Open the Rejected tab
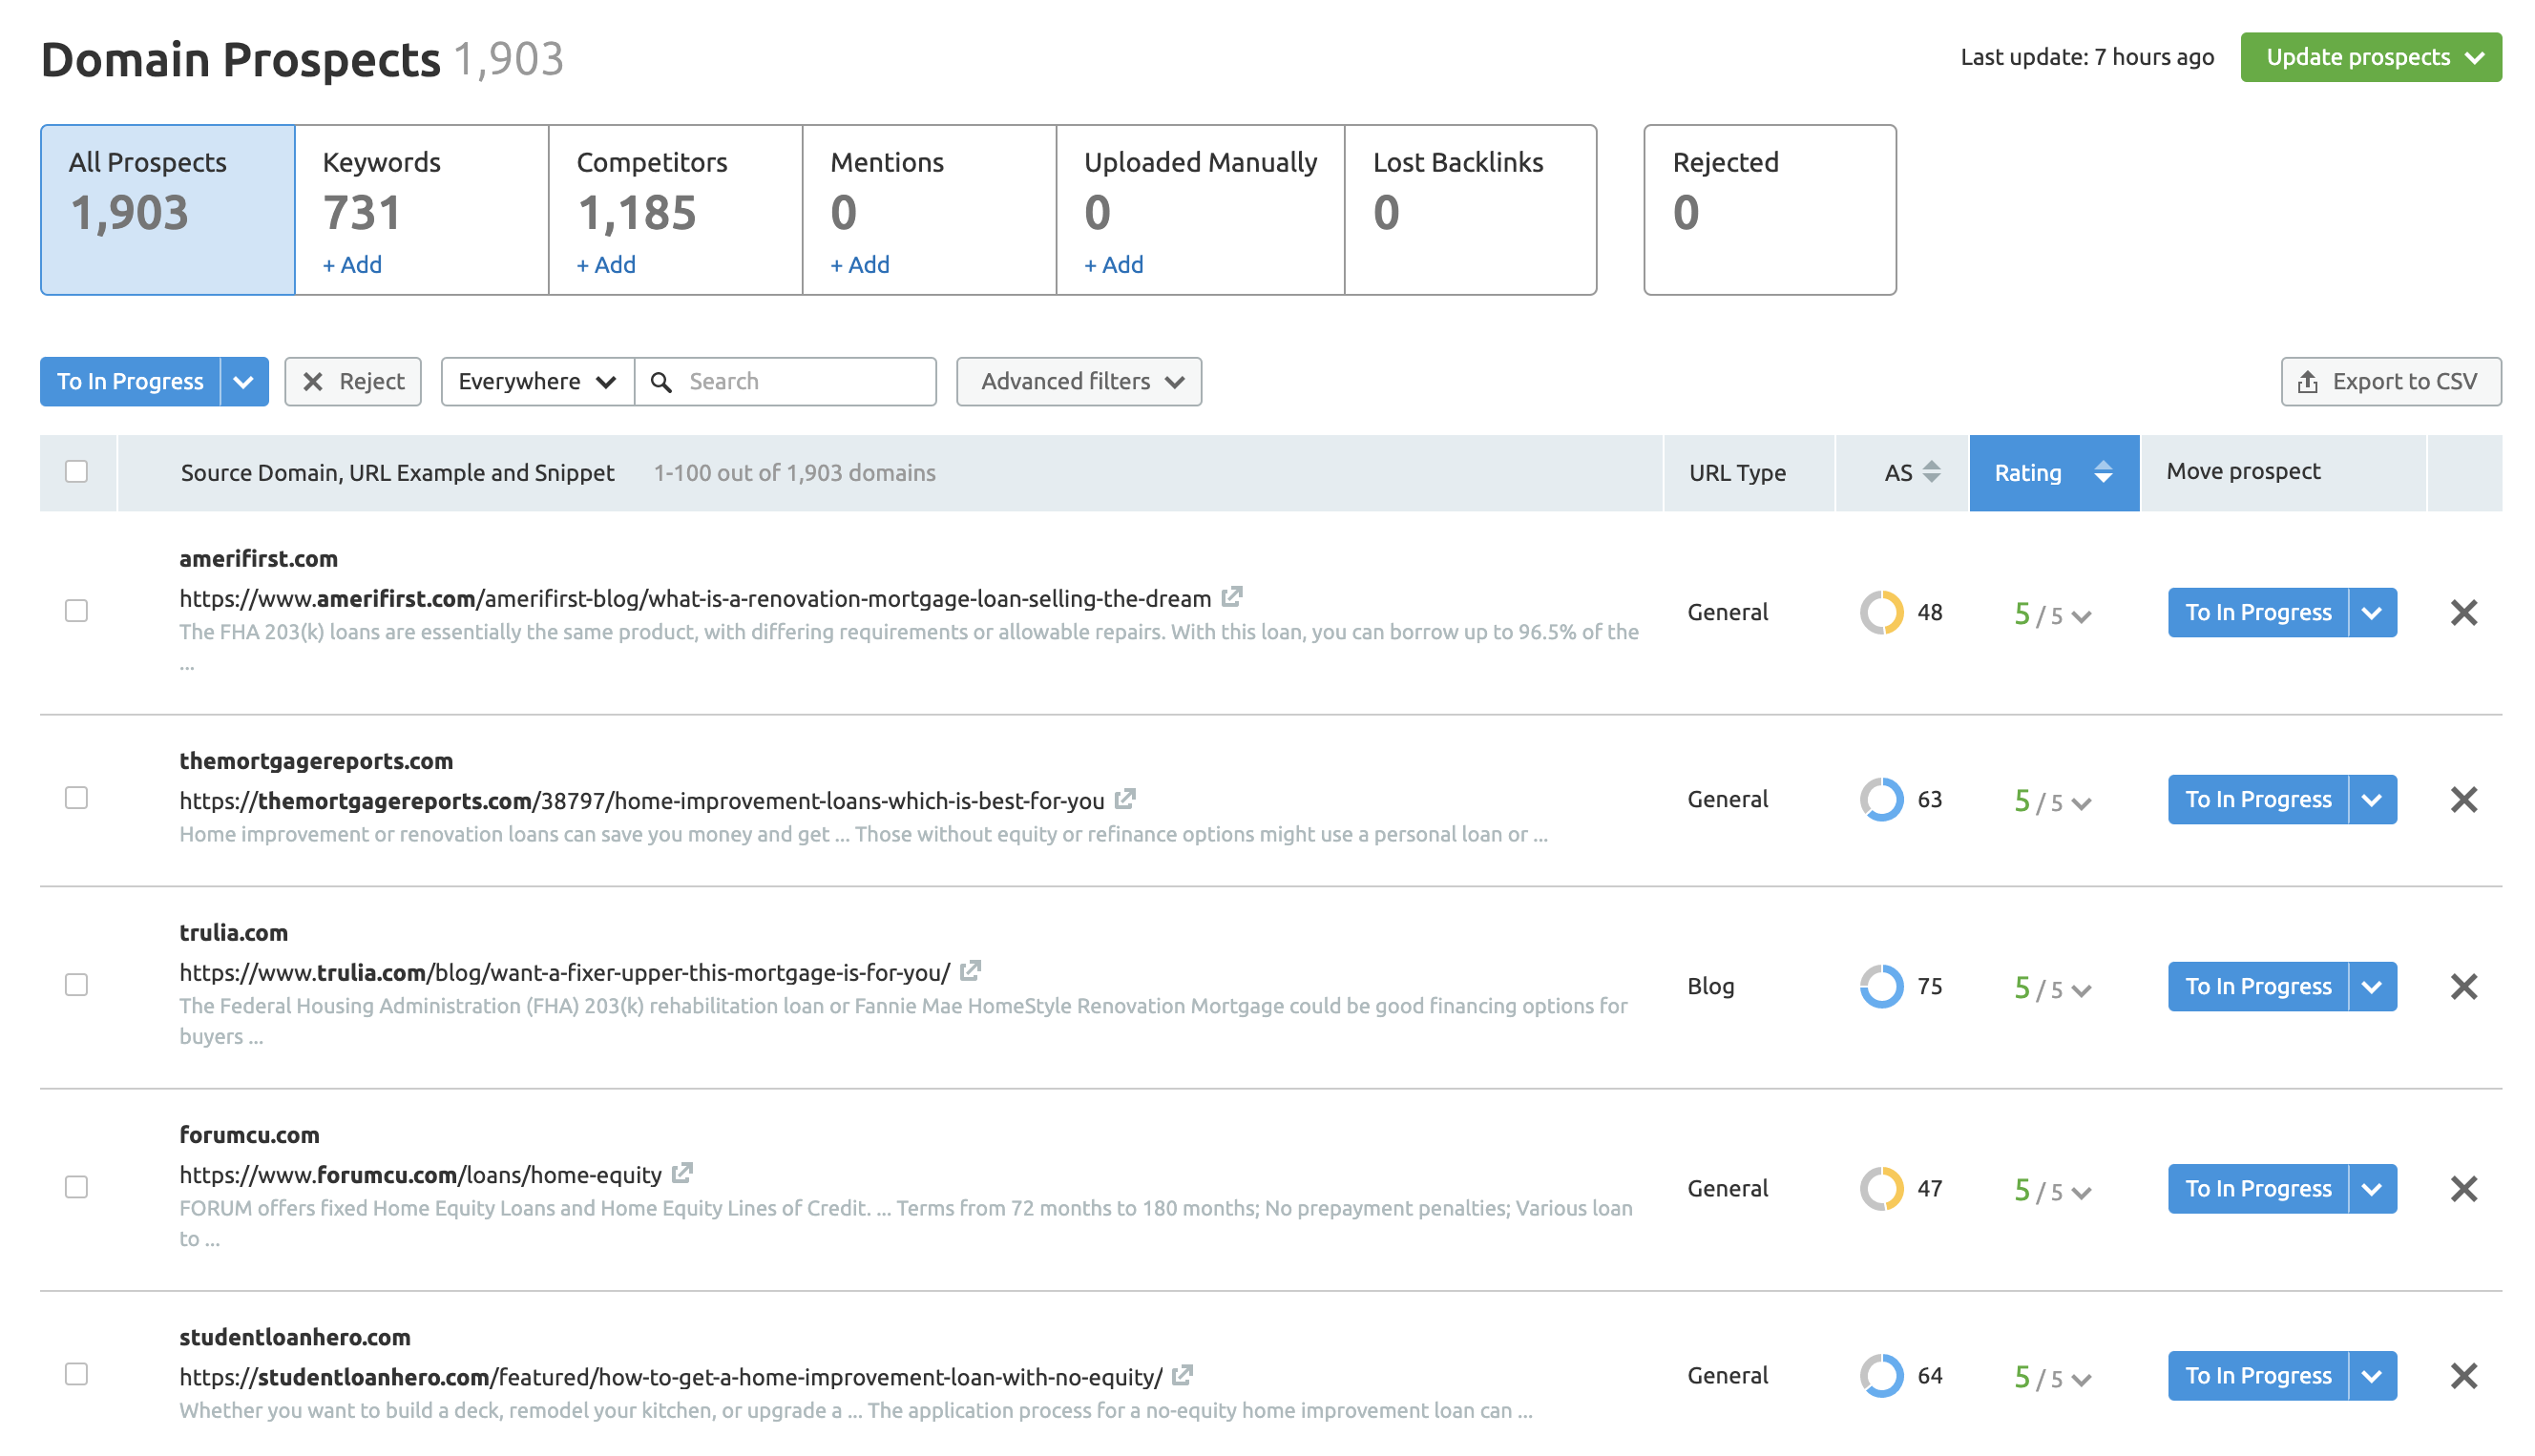Viewport: 2535px width, 1456px height. [x=1769, y=210]
